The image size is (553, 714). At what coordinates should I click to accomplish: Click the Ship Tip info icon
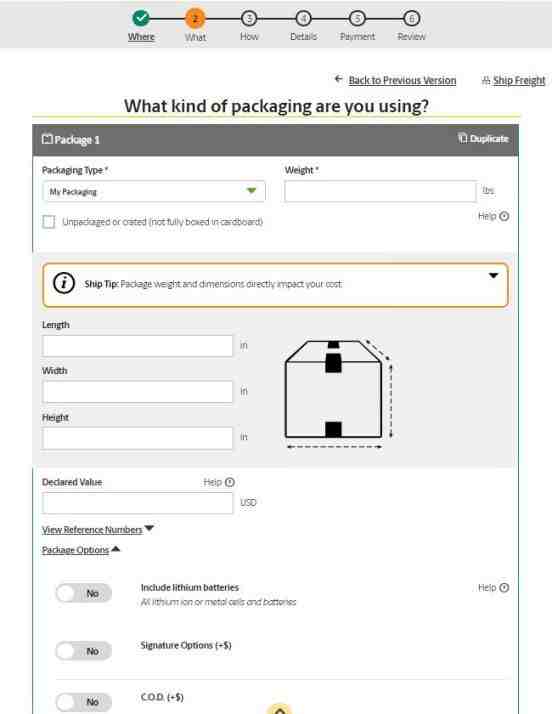(x=64, y=283)
